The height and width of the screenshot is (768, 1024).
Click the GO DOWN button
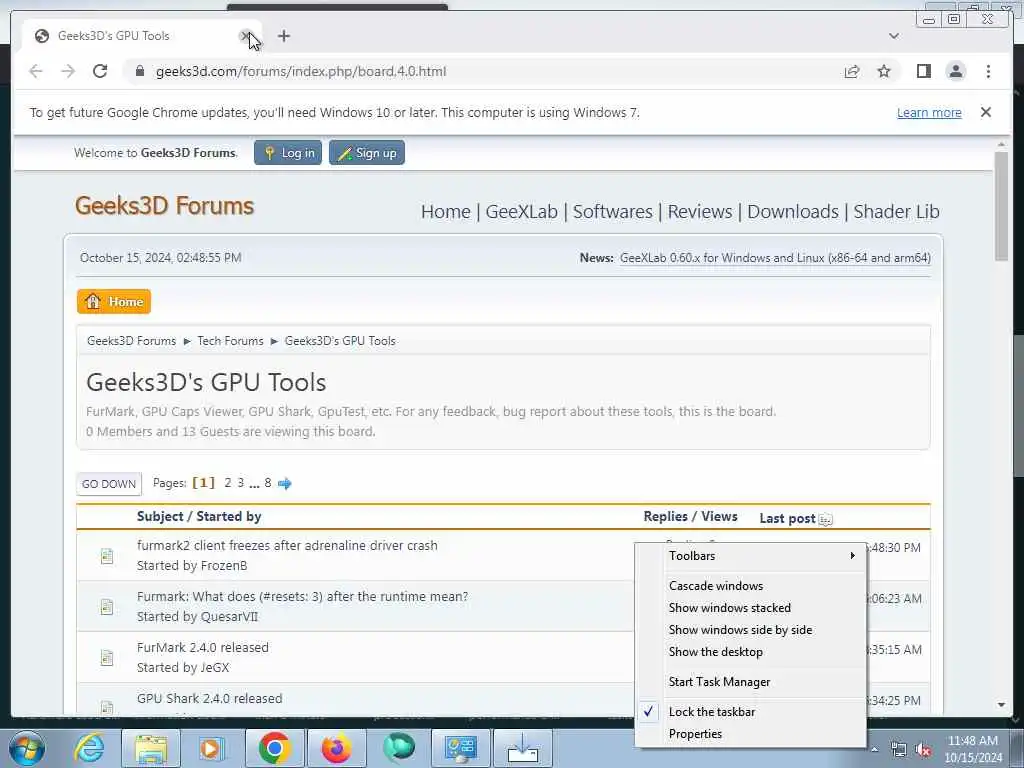(109, 484)
